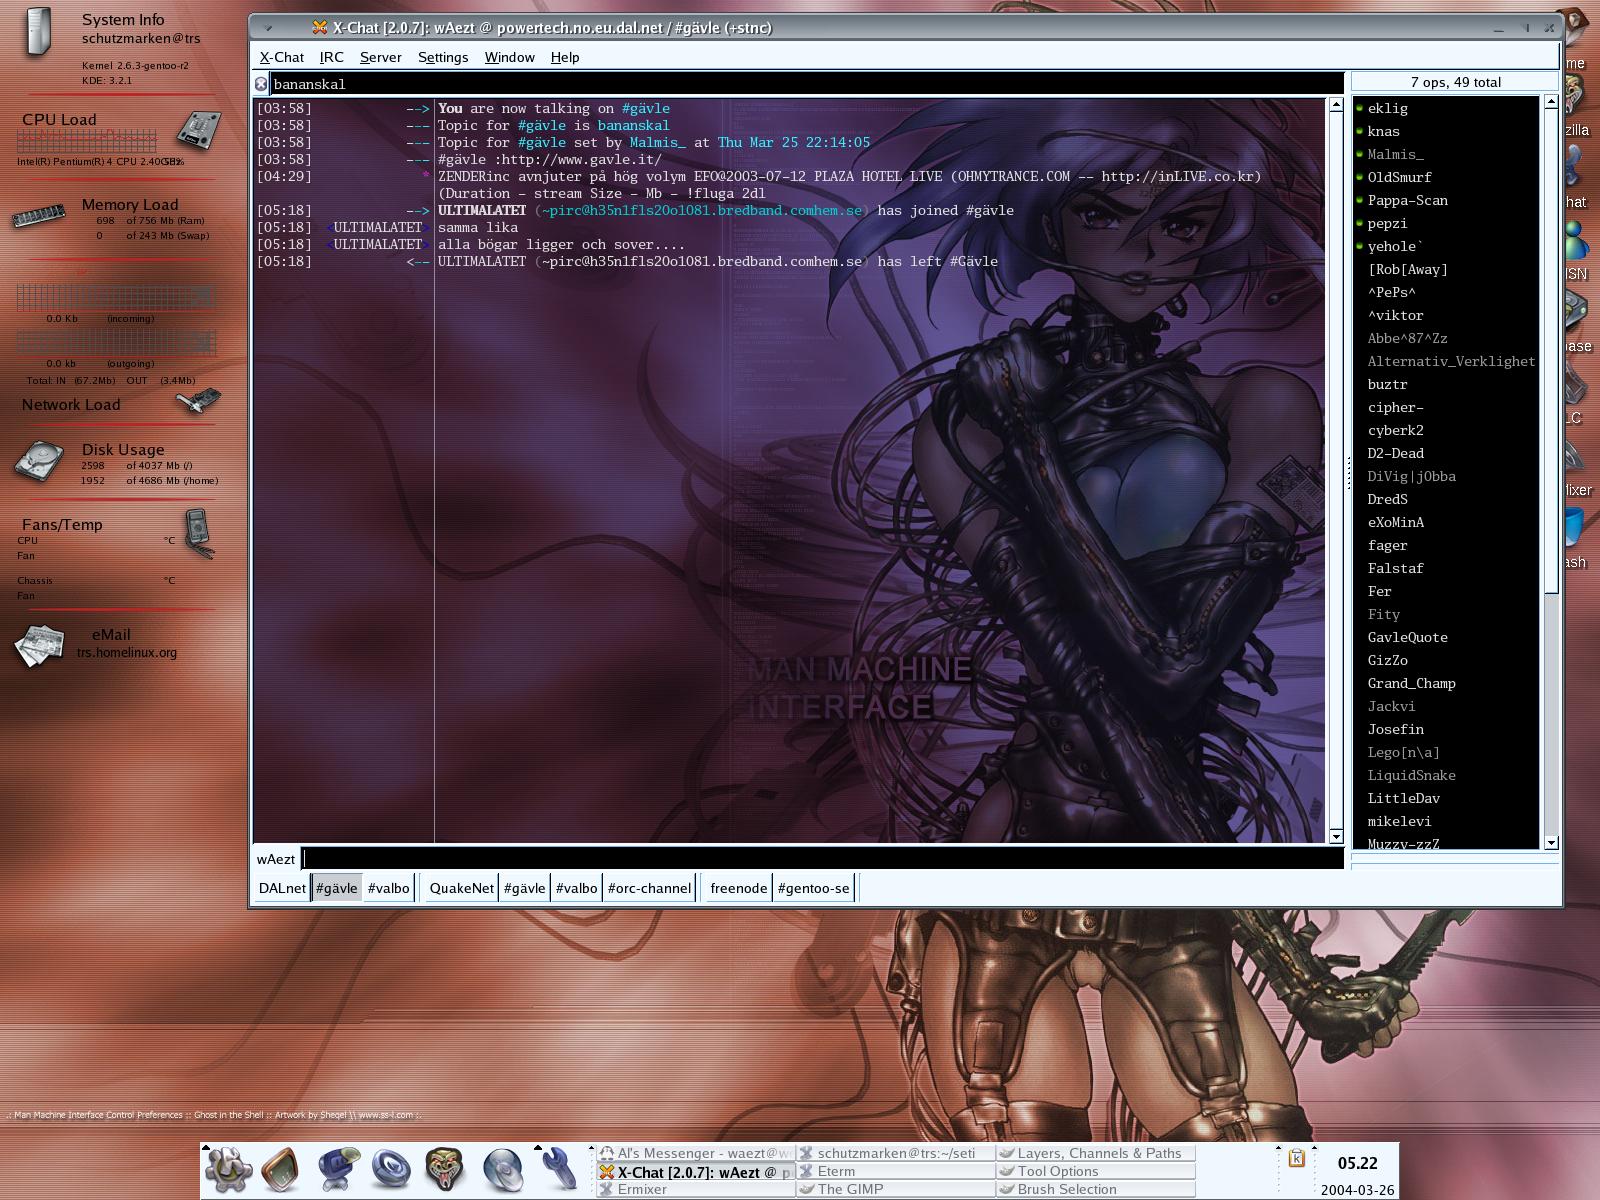1600x1200 pixels.
Task: Select user Pappa-Scan in the user list
Action: (1446, 200)
